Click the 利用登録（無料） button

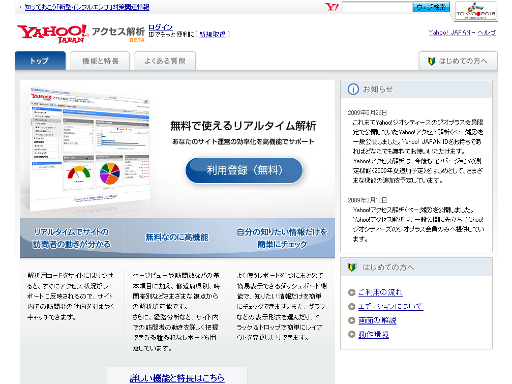tap(244, 170)
